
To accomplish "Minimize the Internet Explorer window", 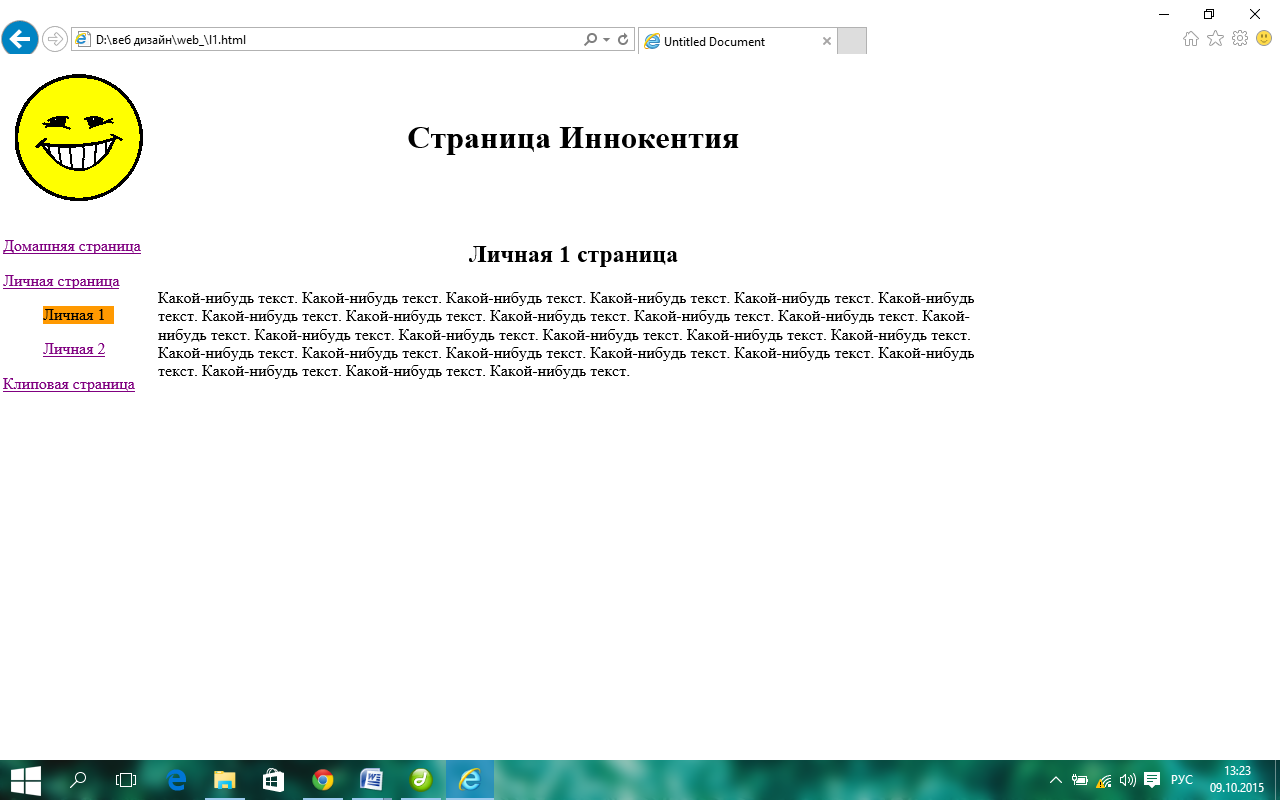I will [x=1164, y=14].
